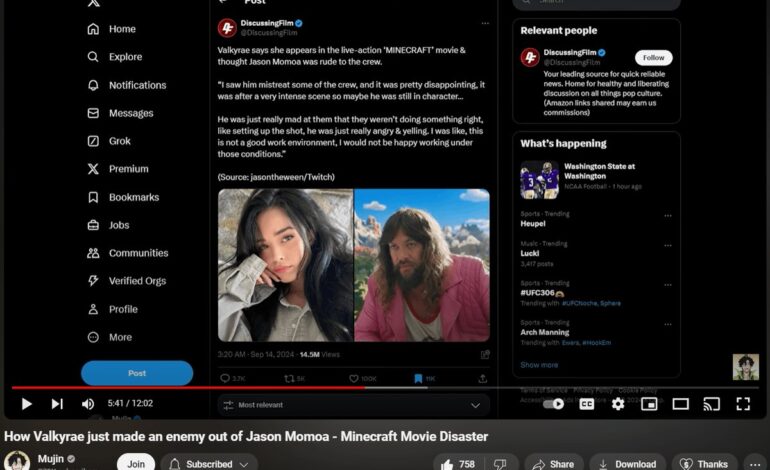Viewport: 770px width, 470px height.
Task: Switch to miniplayer mode
Action: click(649, 404)
